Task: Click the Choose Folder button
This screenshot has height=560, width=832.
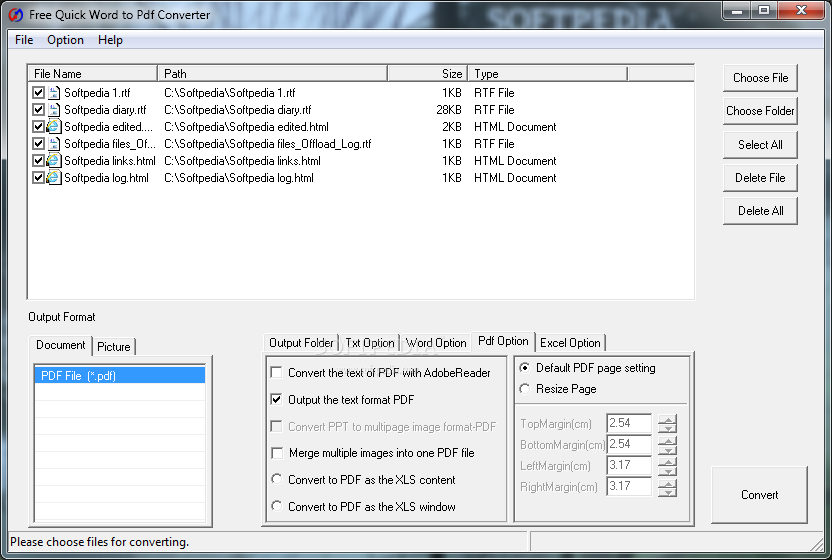Action: click(x=760, y=111)
